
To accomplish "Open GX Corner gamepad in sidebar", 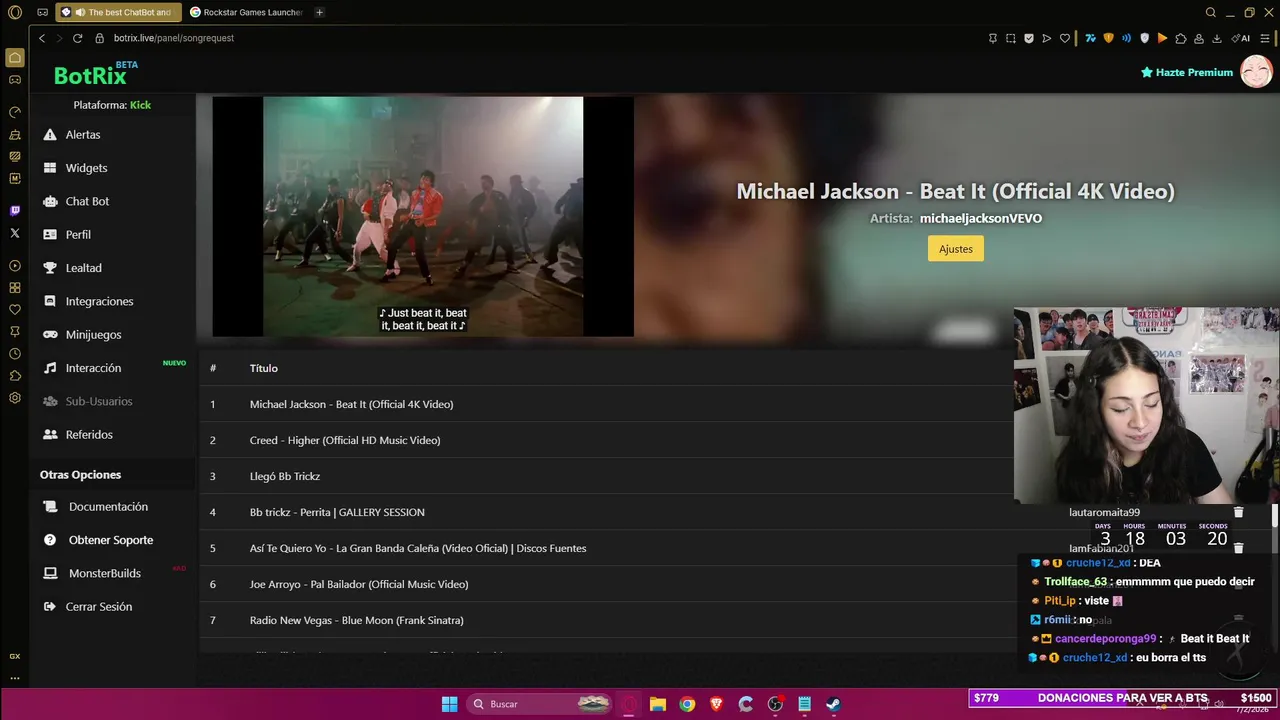I will (15, 79).
